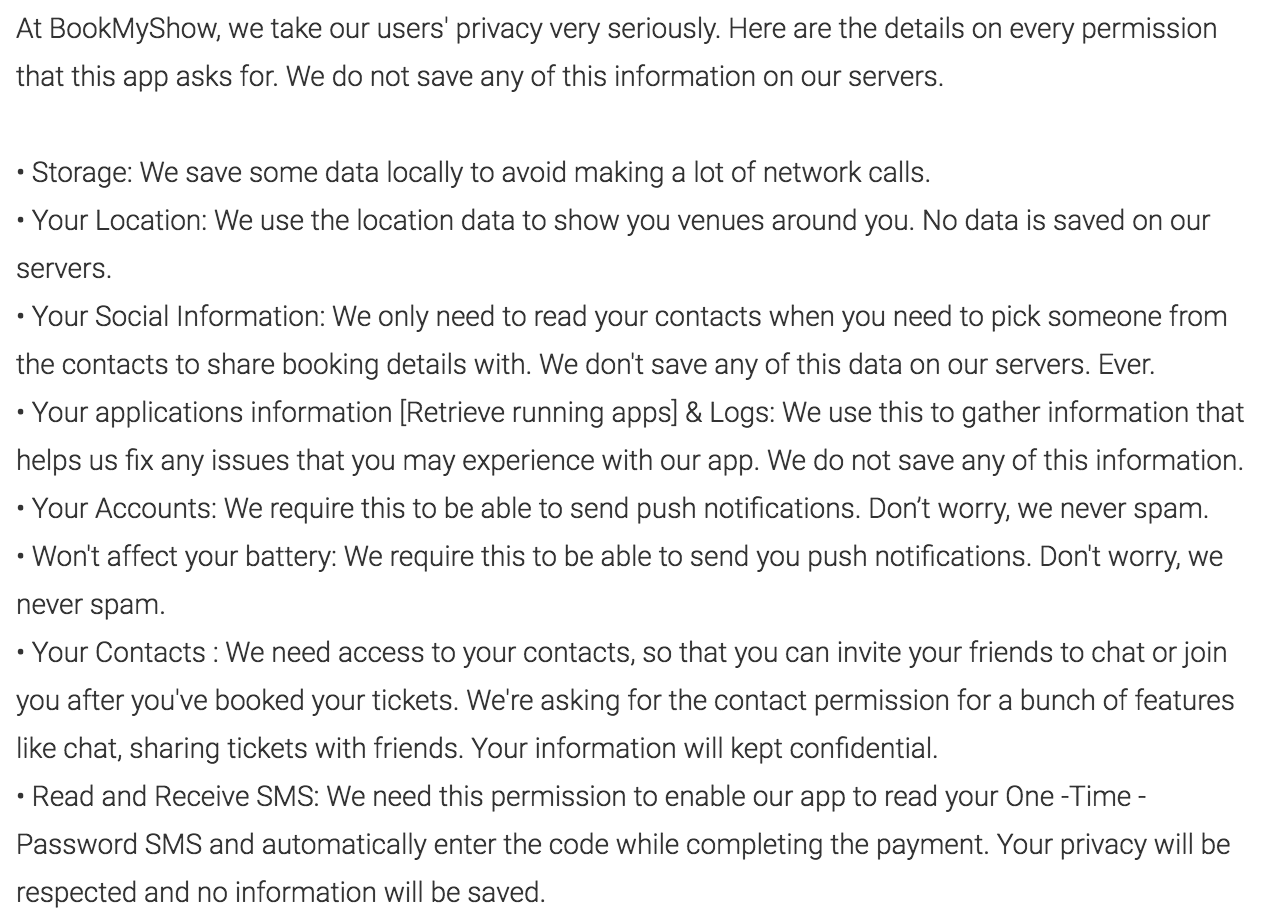Click the "Read and Receive SMS" heading

click(173, 797)
